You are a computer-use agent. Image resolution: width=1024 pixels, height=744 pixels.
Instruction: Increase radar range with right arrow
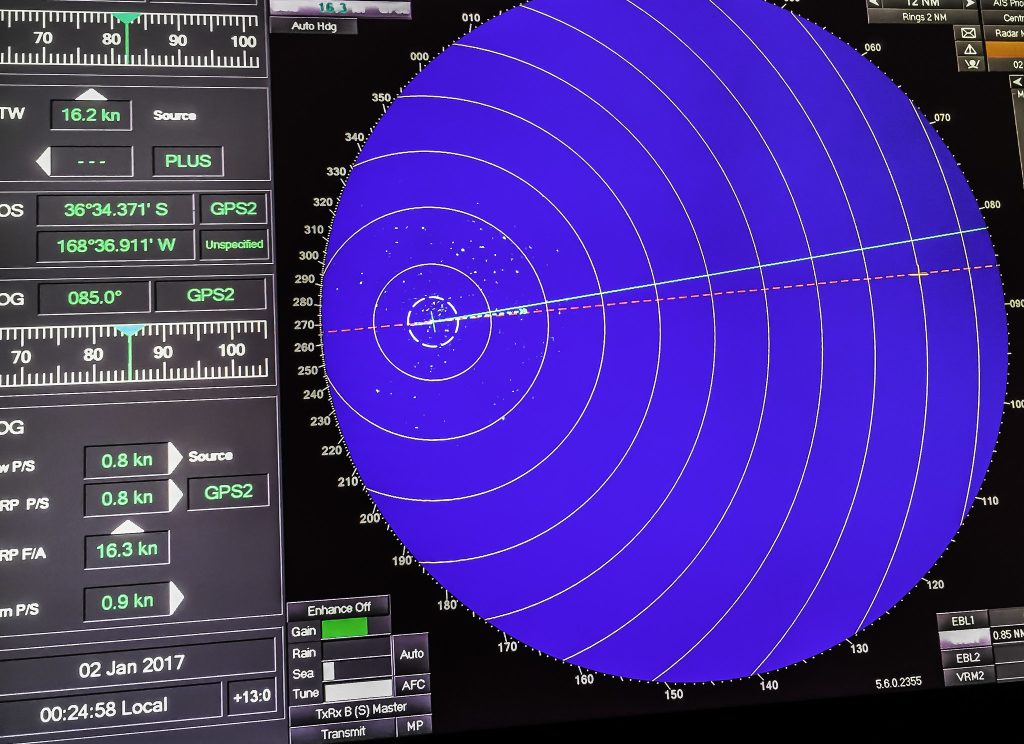pyautogui.click(x=971, y=3)
